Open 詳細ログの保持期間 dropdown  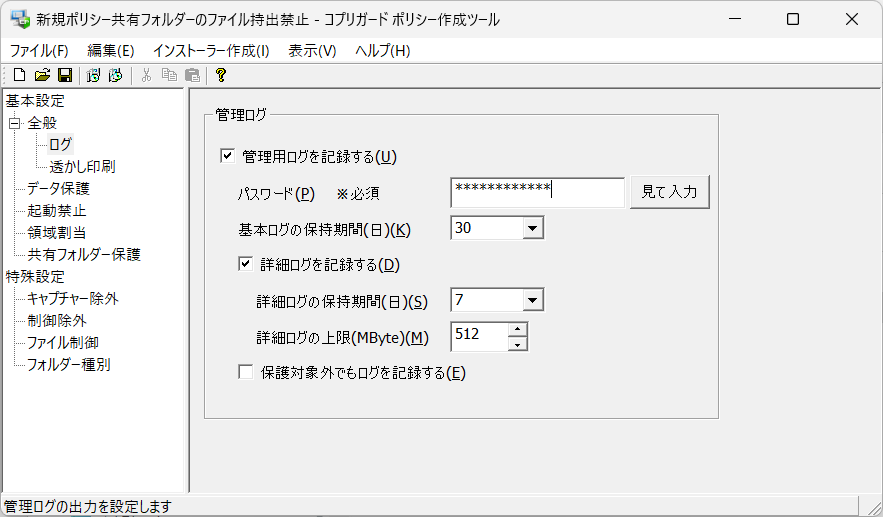tap(532, 300)
